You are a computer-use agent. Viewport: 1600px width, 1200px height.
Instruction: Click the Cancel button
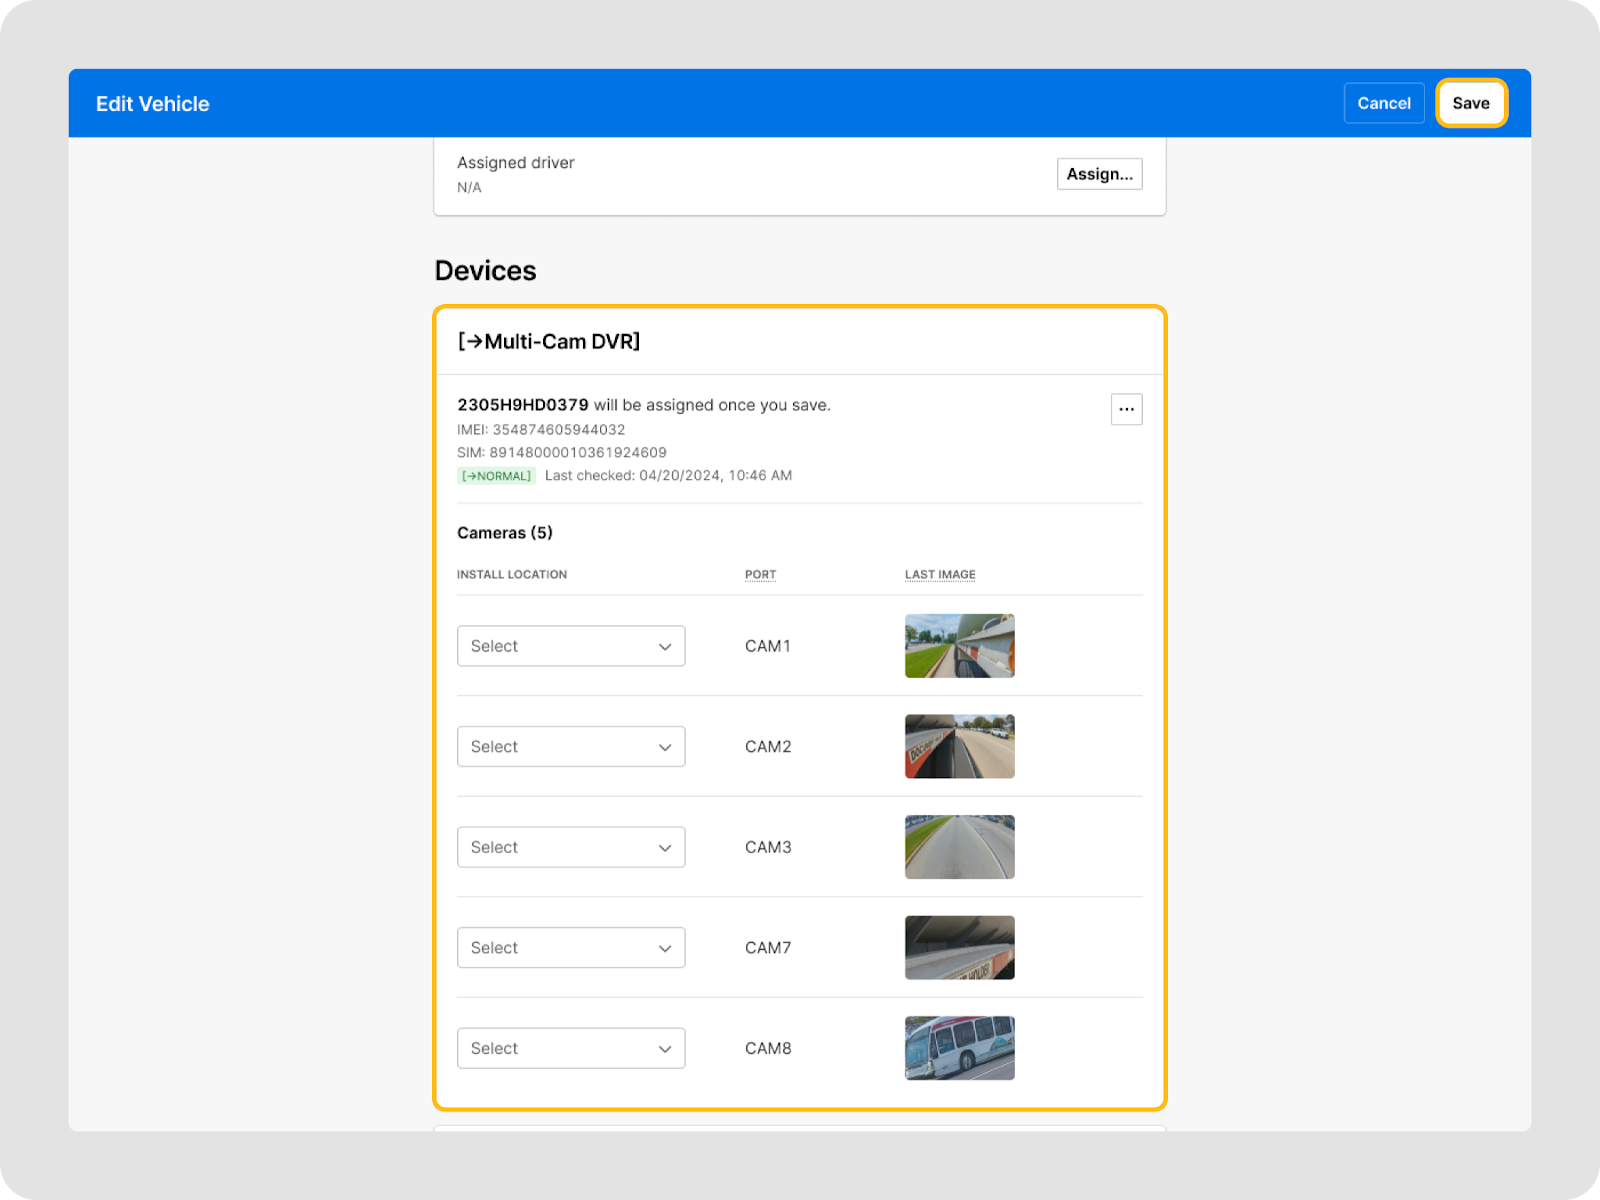(x=1383, y=103)
